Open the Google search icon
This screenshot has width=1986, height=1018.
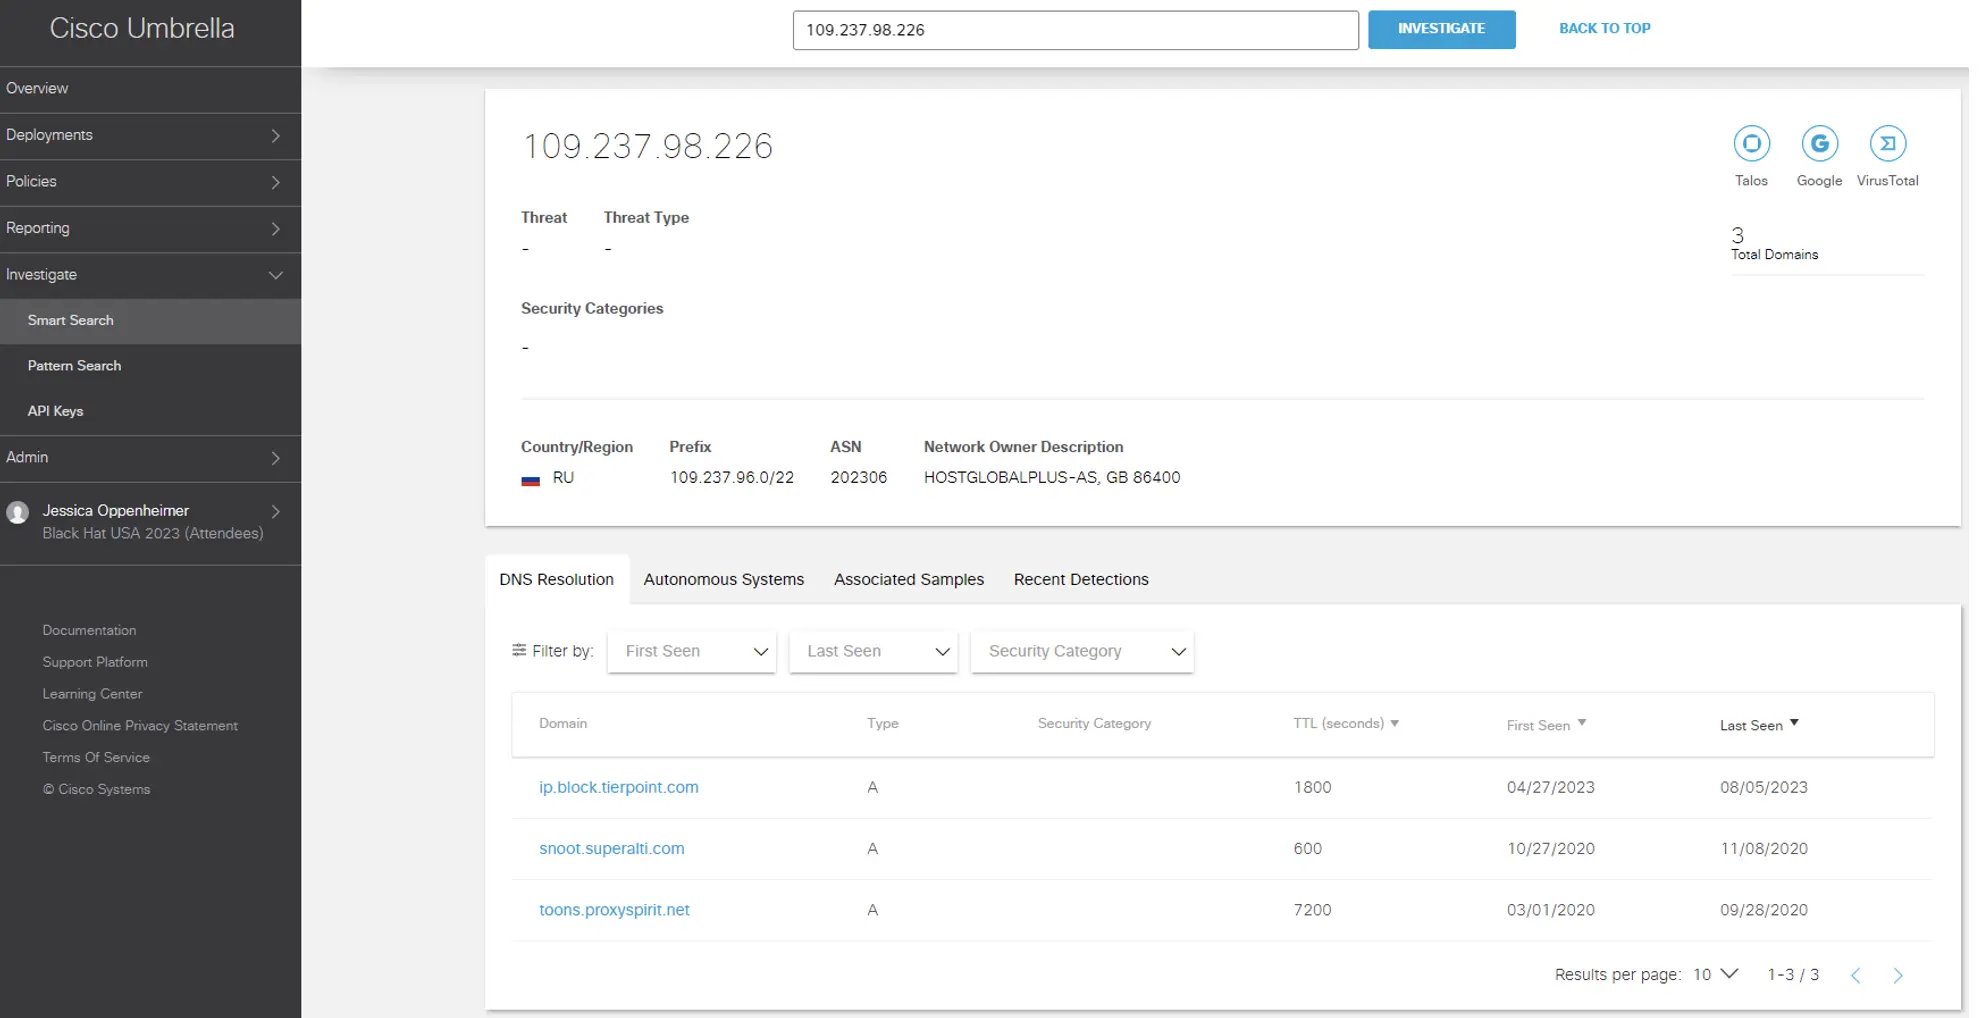pos(1820,145)
